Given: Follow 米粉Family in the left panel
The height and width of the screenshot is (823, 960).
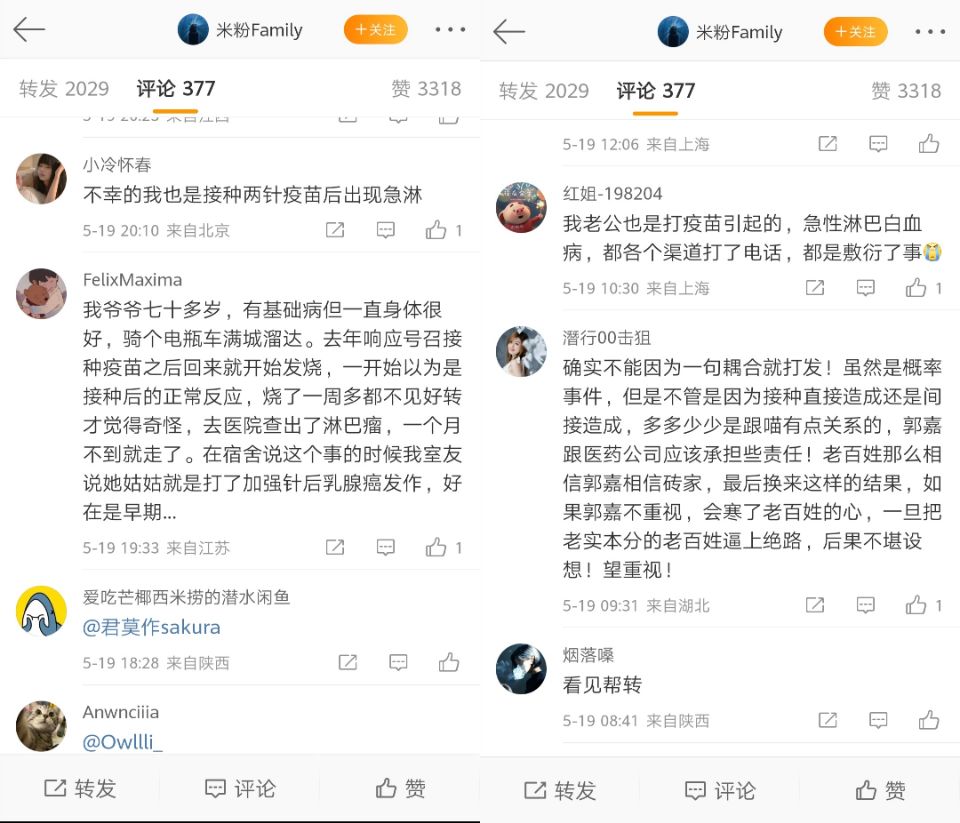Looking at the screenshot, I should pos(375,29).
